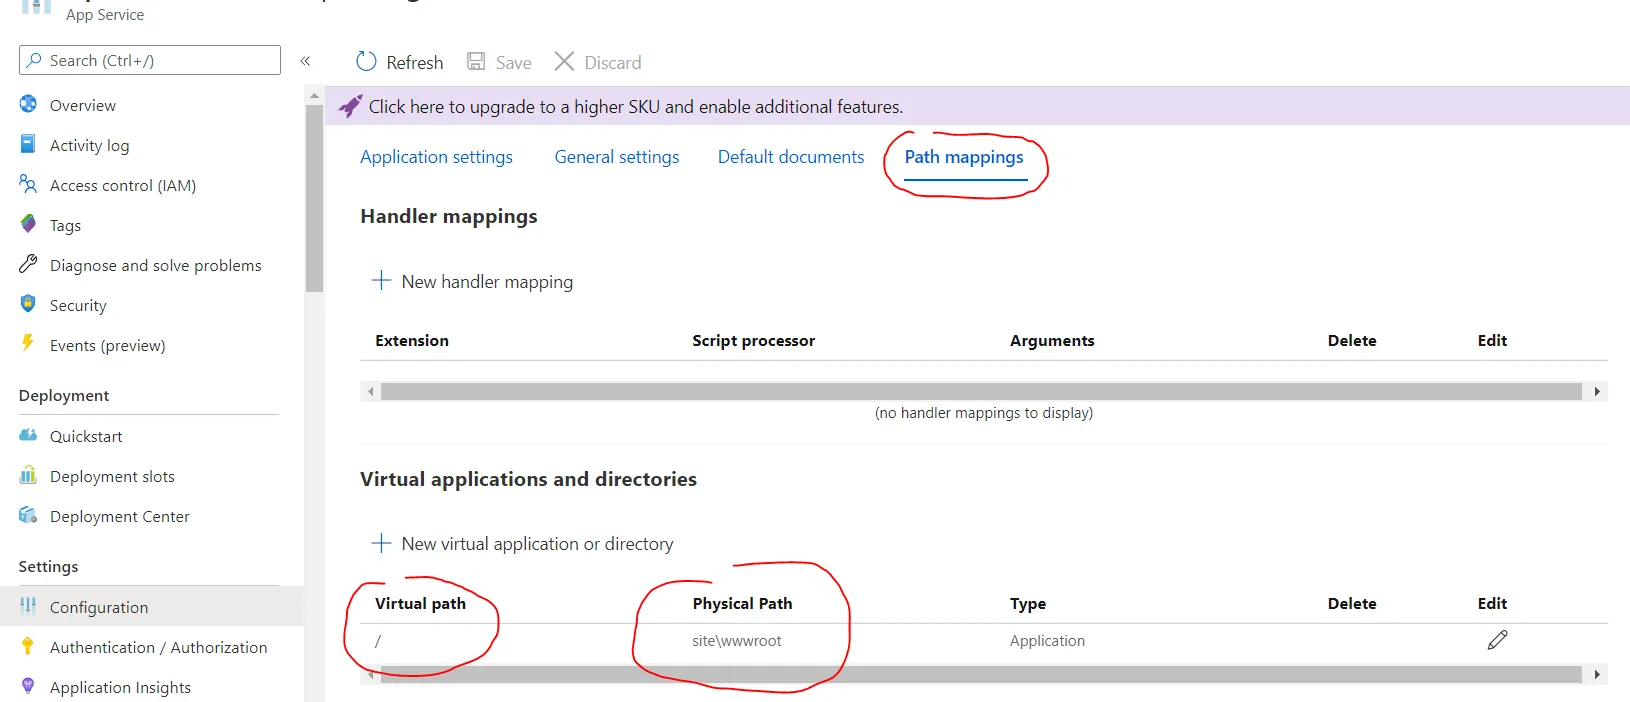Screen dimensions: 1630x702
Task: Click the no handler mappings message
Action: click(x=984, y=412)
